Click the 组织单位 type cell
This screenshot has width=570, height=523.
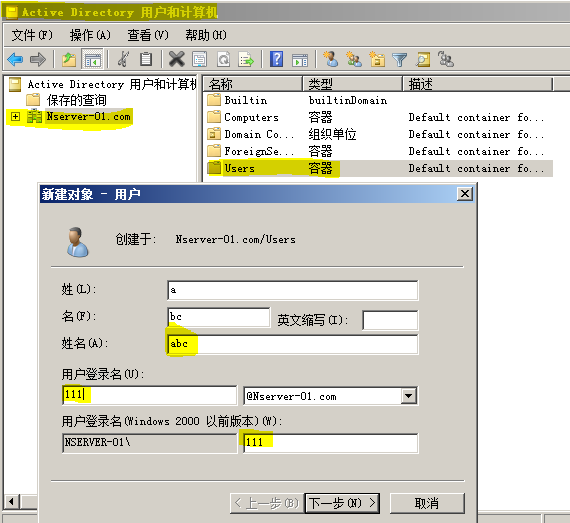click(332, 134)
